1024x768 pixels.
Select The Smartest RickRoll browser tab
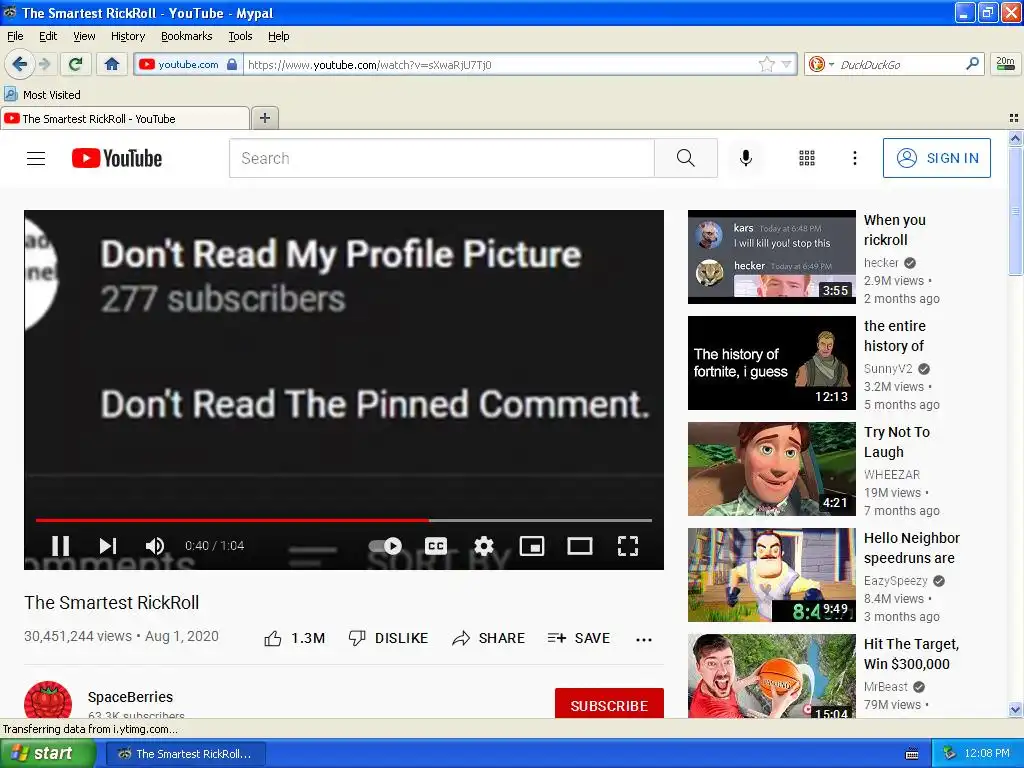coord(124,119)
